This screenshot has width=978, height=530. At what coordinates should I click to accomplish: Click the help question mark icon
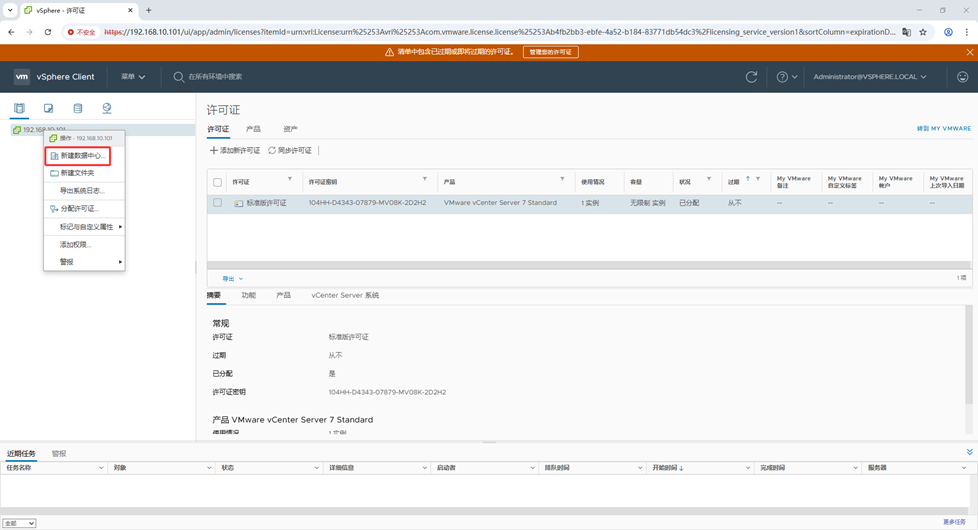[783, 77]
